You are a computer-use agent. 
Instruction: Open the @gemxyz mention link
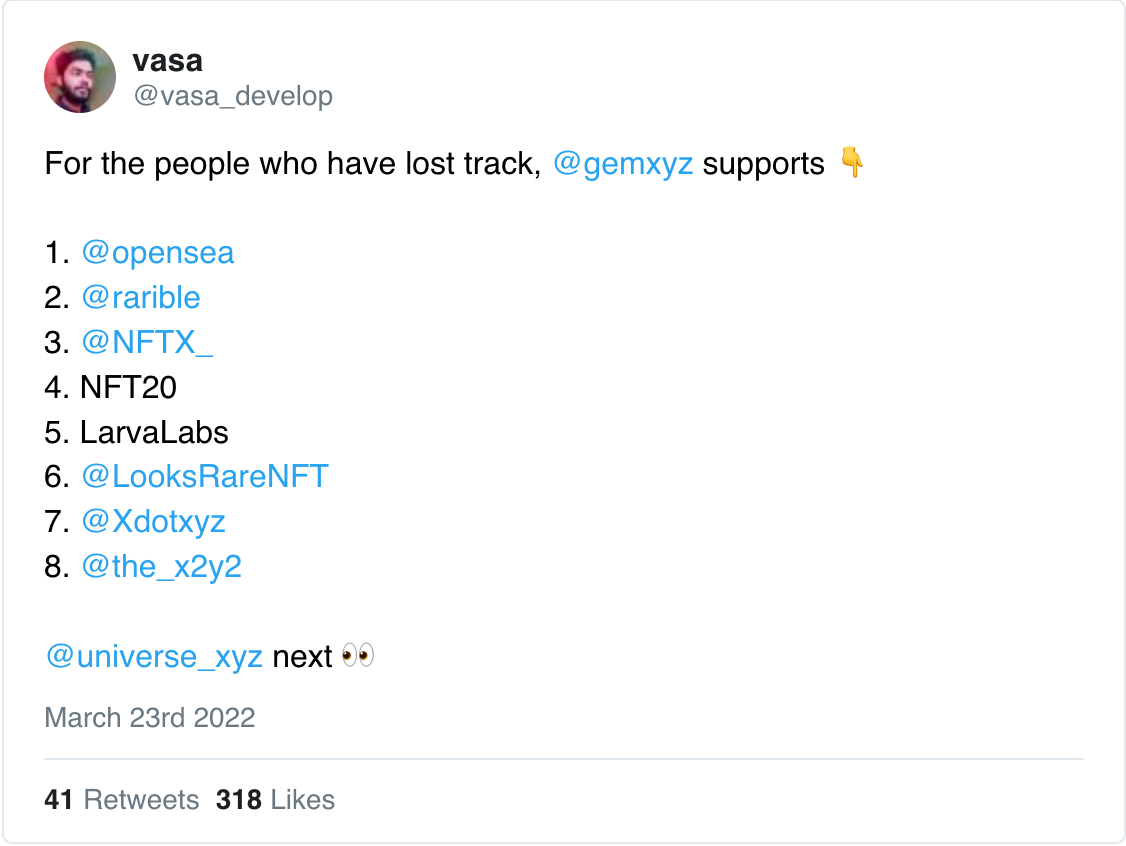click(622, 164)
